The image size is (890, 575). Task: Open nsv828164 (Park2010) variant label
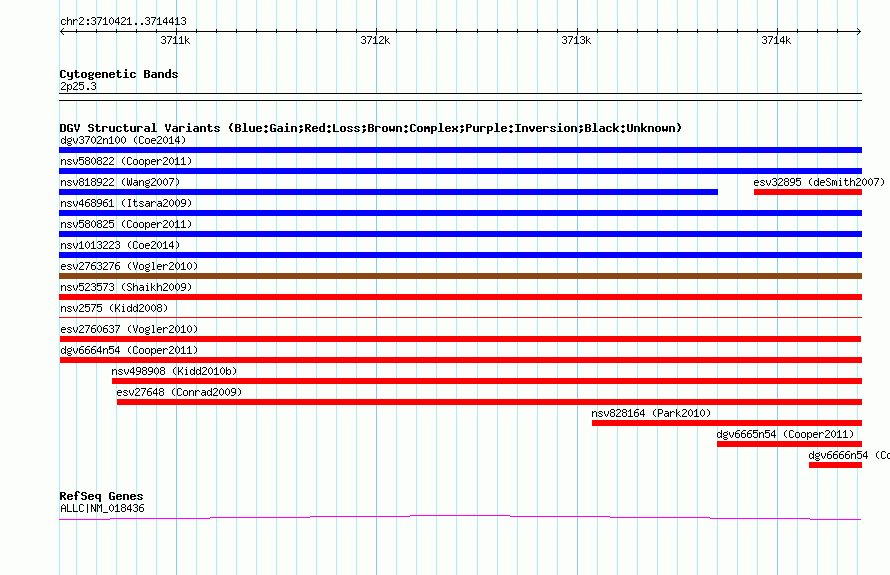click(651, 413)
